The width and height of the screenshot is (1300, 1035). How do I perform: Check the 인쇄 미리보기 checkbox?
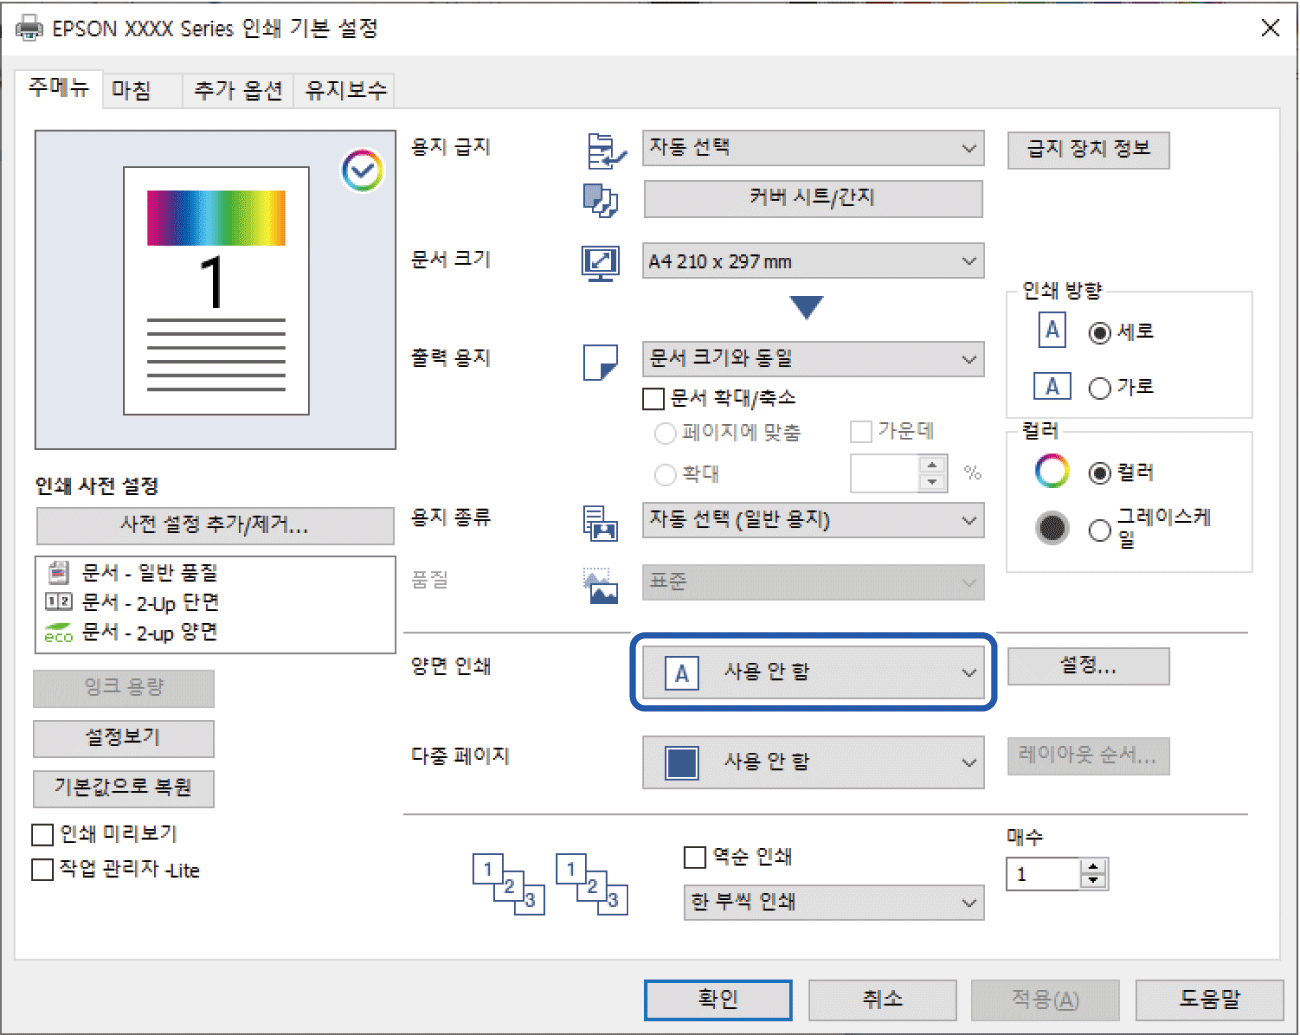pyautogui.click(x=43, y=834)
